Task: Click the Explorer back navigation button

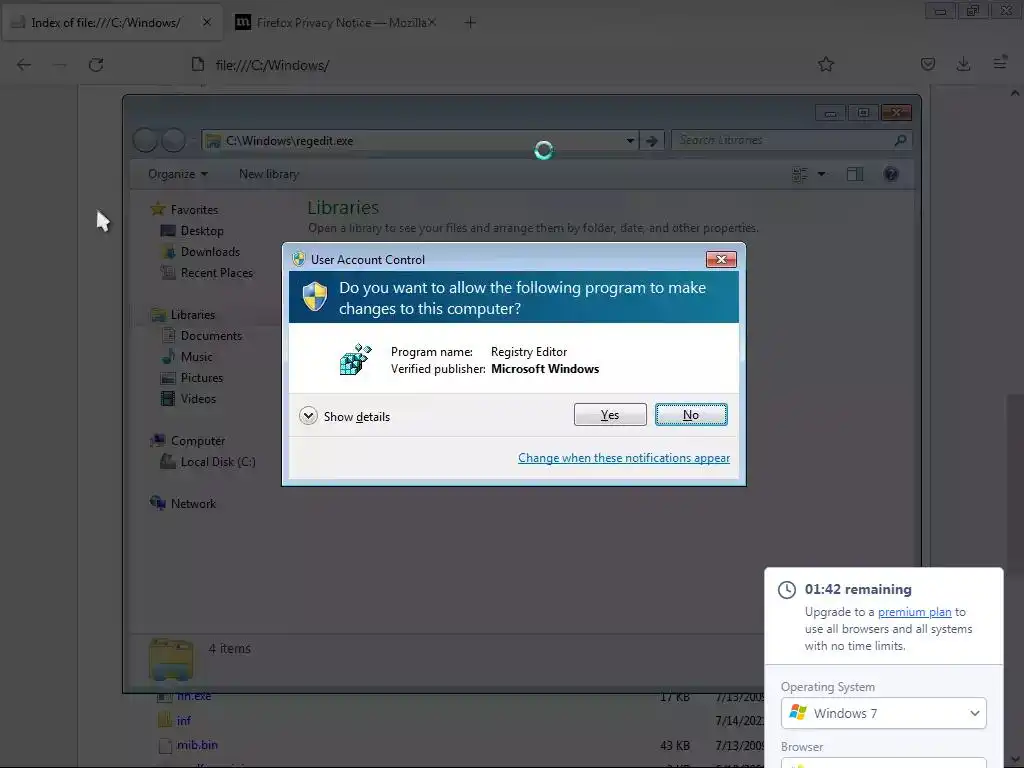Action: click(x=145, y=140)
